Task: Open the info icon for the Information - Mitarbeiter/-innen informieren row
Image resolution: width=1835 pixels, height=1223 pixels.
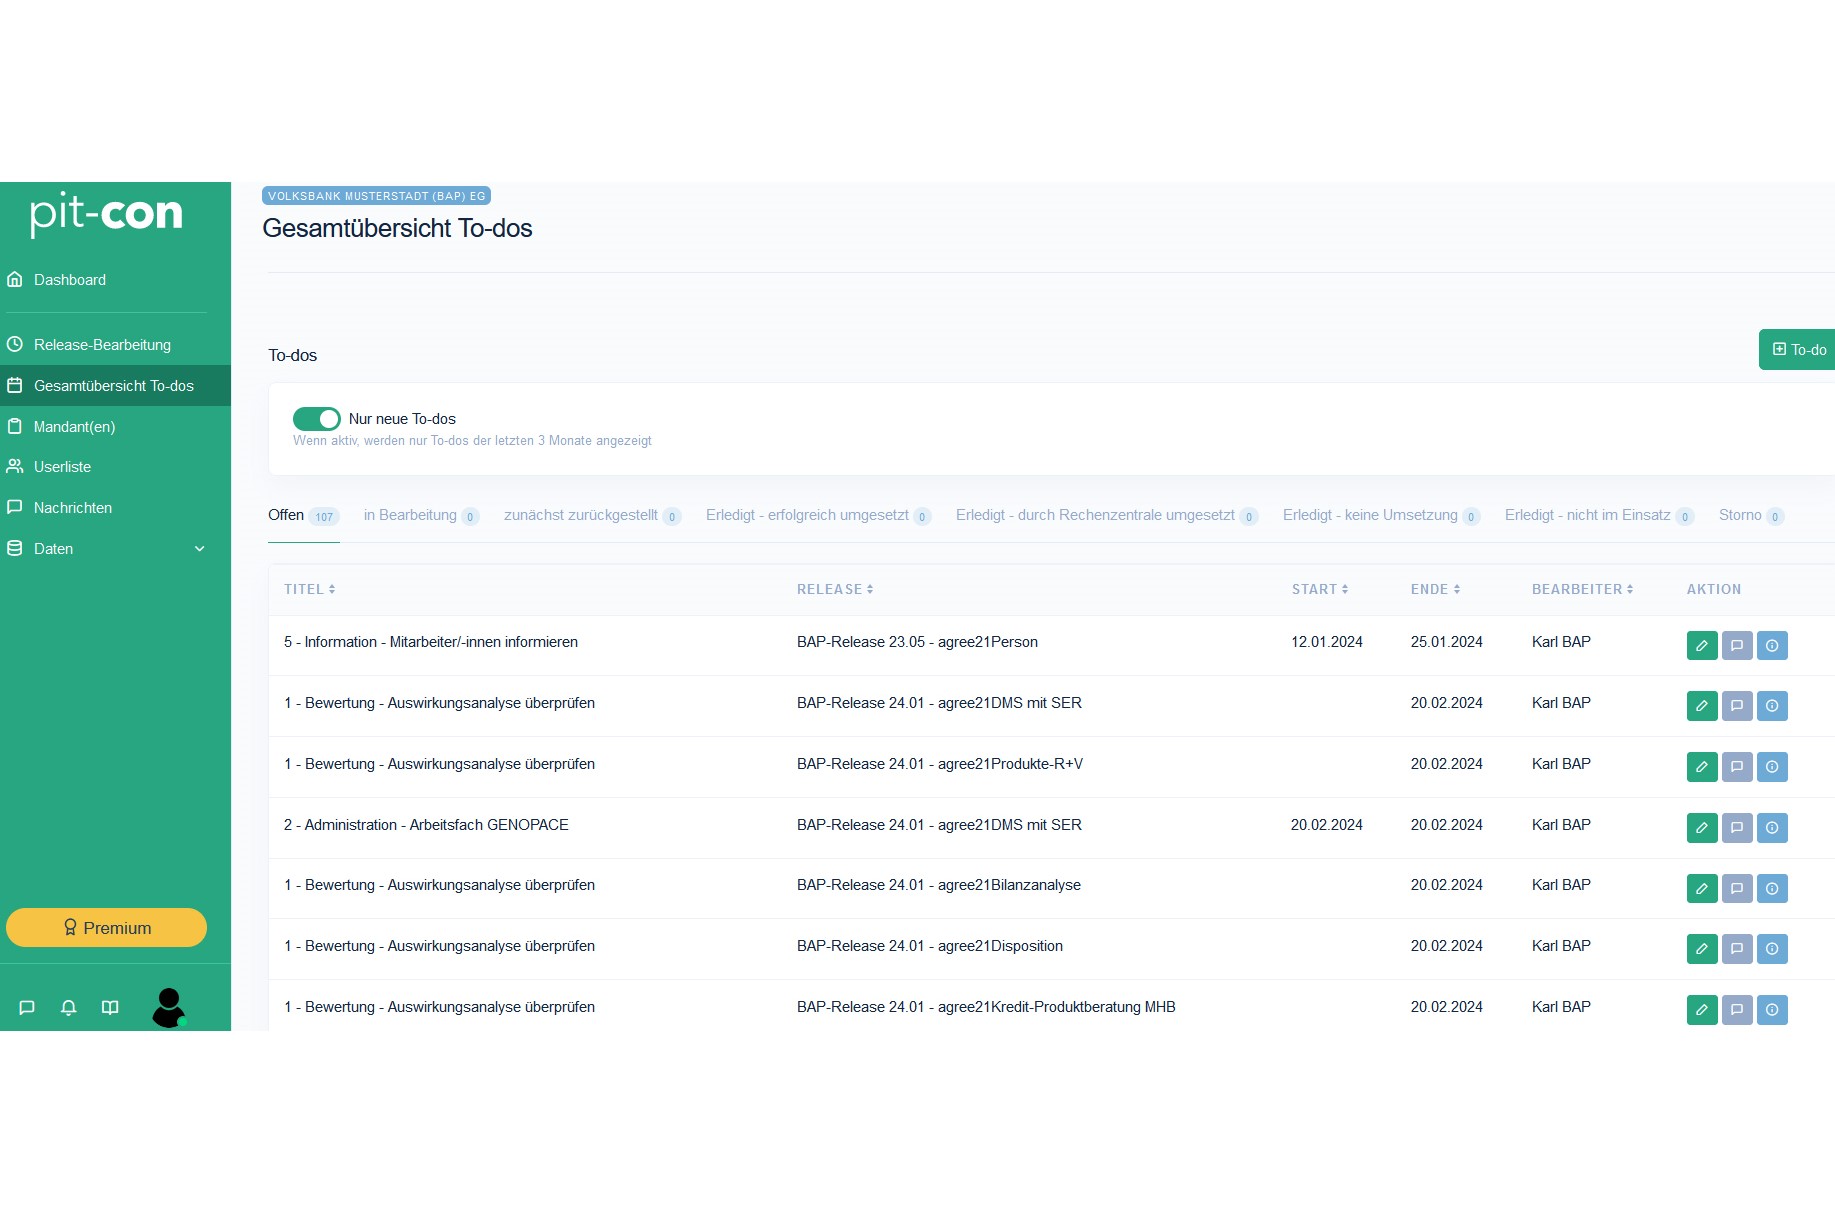Action: coord(1772,645)
